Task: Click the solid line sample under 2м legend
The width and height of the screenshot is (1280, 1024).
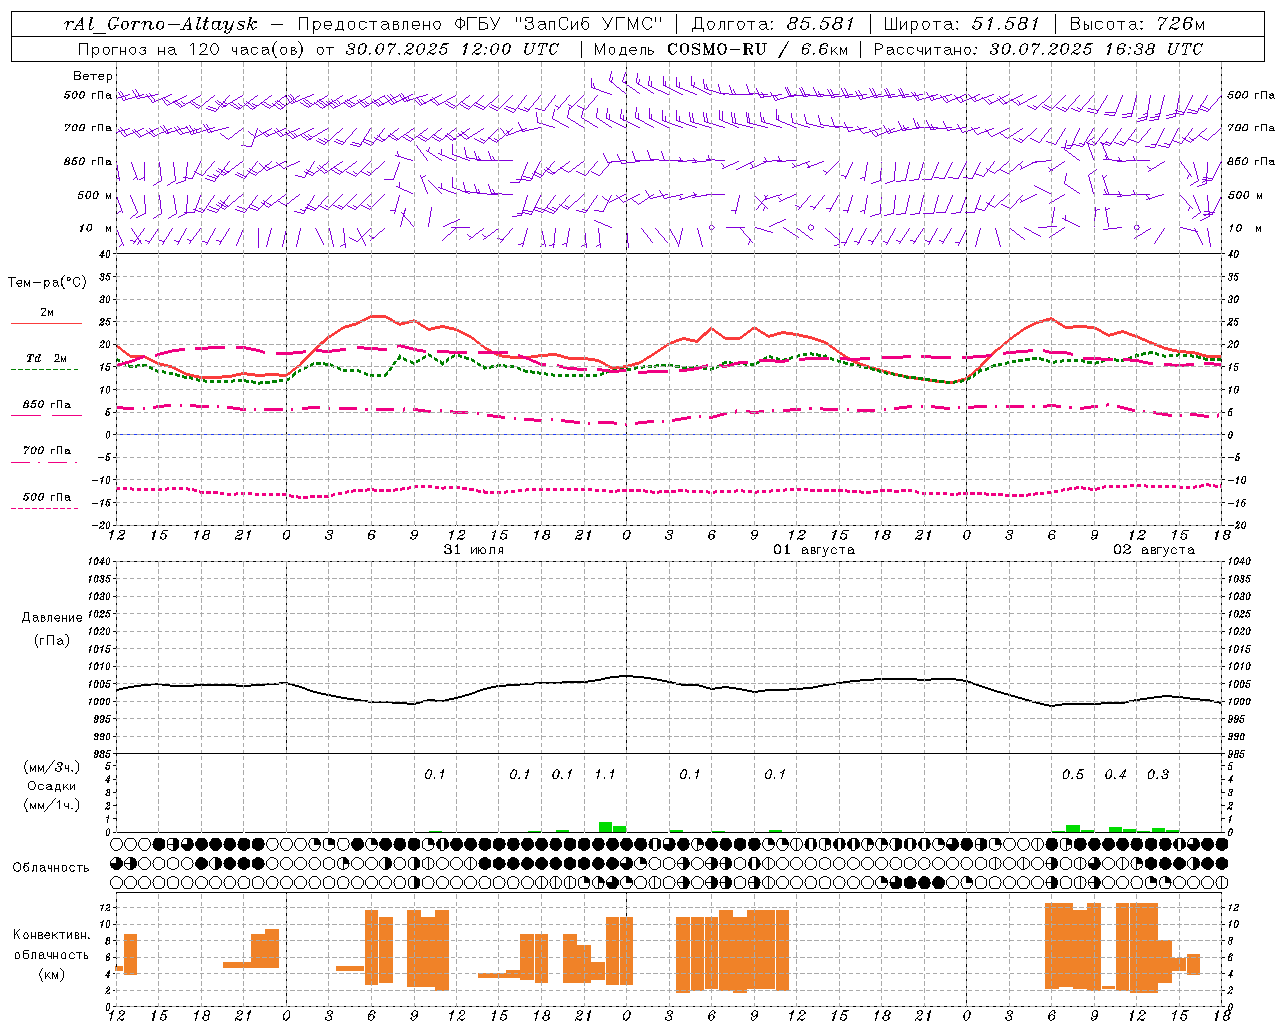Action: [46, 323]
